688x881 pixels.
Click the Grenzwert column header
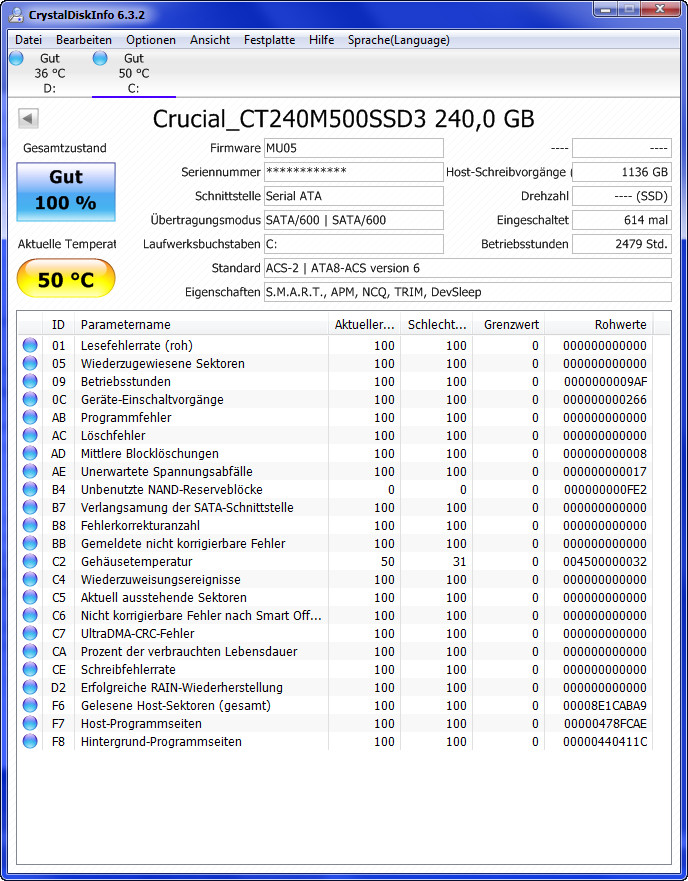pos(508,325)
